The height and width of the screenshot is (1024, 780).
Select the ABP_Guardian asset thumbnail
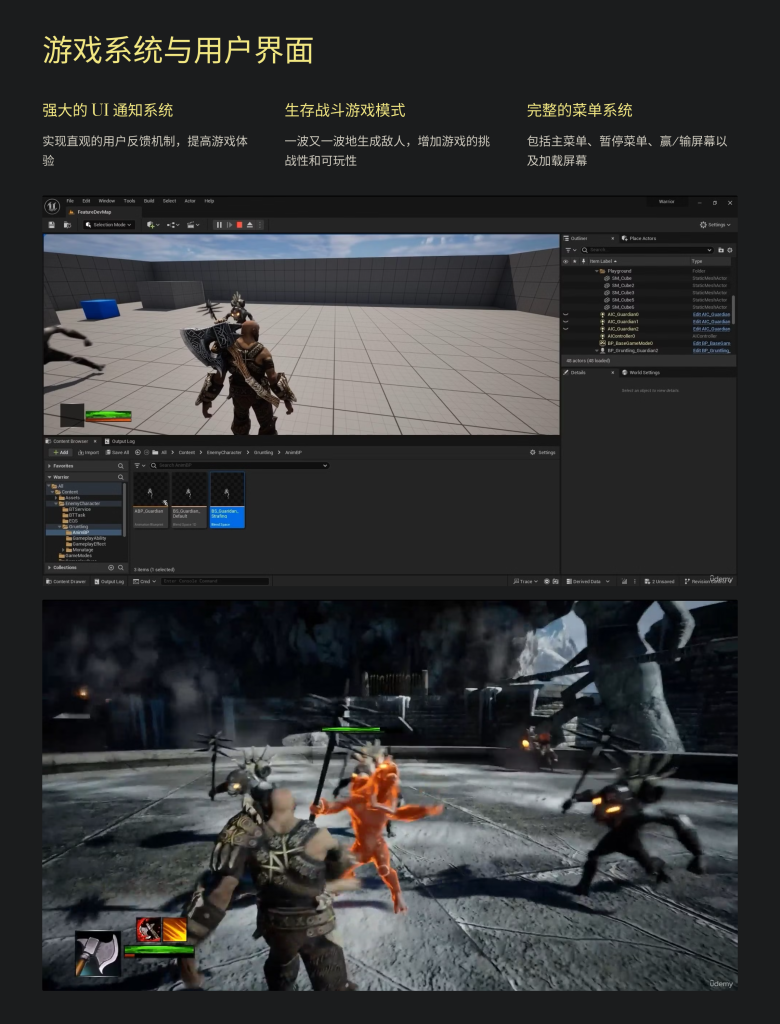coord(151,500)
